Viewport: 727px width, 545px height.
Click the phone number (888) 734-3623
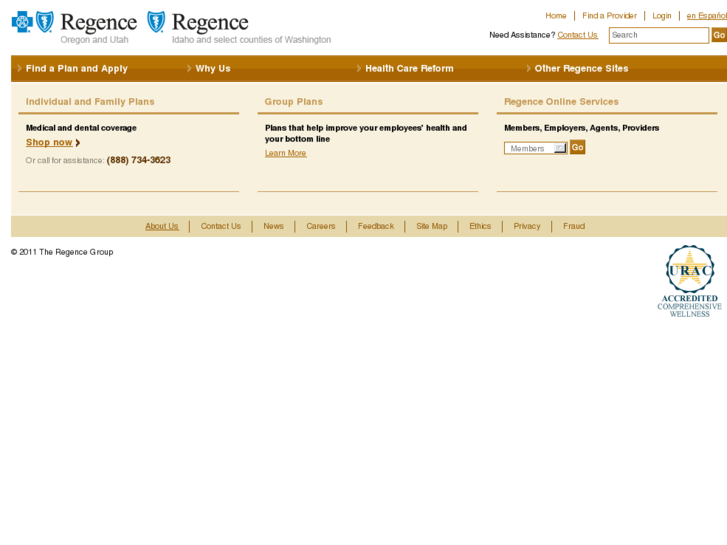(139, 160)
